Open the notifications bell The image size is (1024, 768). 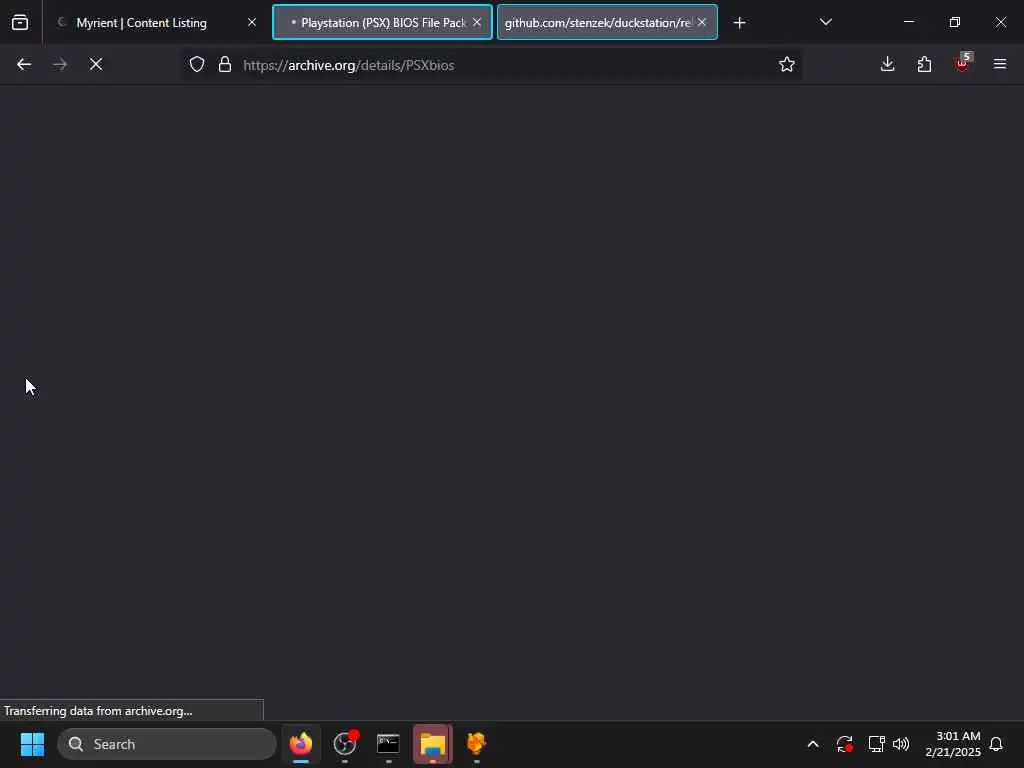click(996, 744)
